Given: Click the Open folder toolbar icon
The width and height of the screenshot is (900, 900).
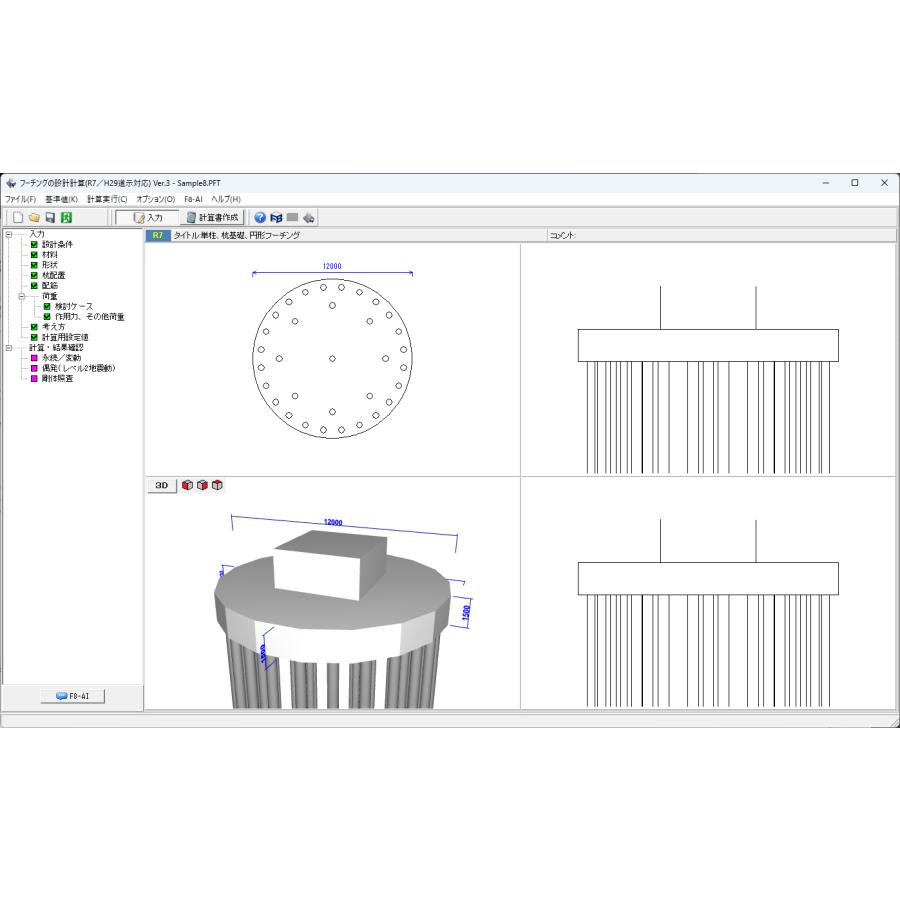Looking at the screenshot, I should (x=34, y=218).
